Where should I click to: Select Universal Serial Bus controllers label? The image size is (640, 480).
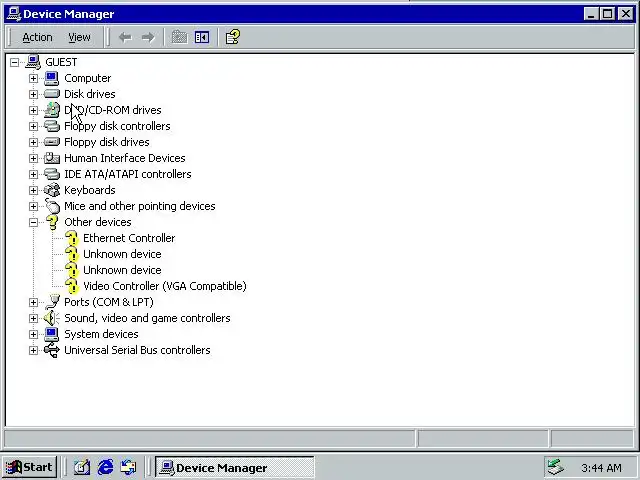137,350
